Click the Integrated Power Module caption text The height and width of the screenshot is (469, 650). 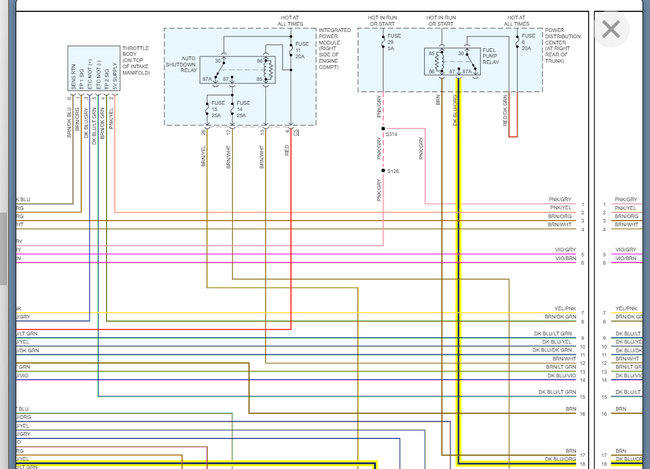(x=335, y=49)
